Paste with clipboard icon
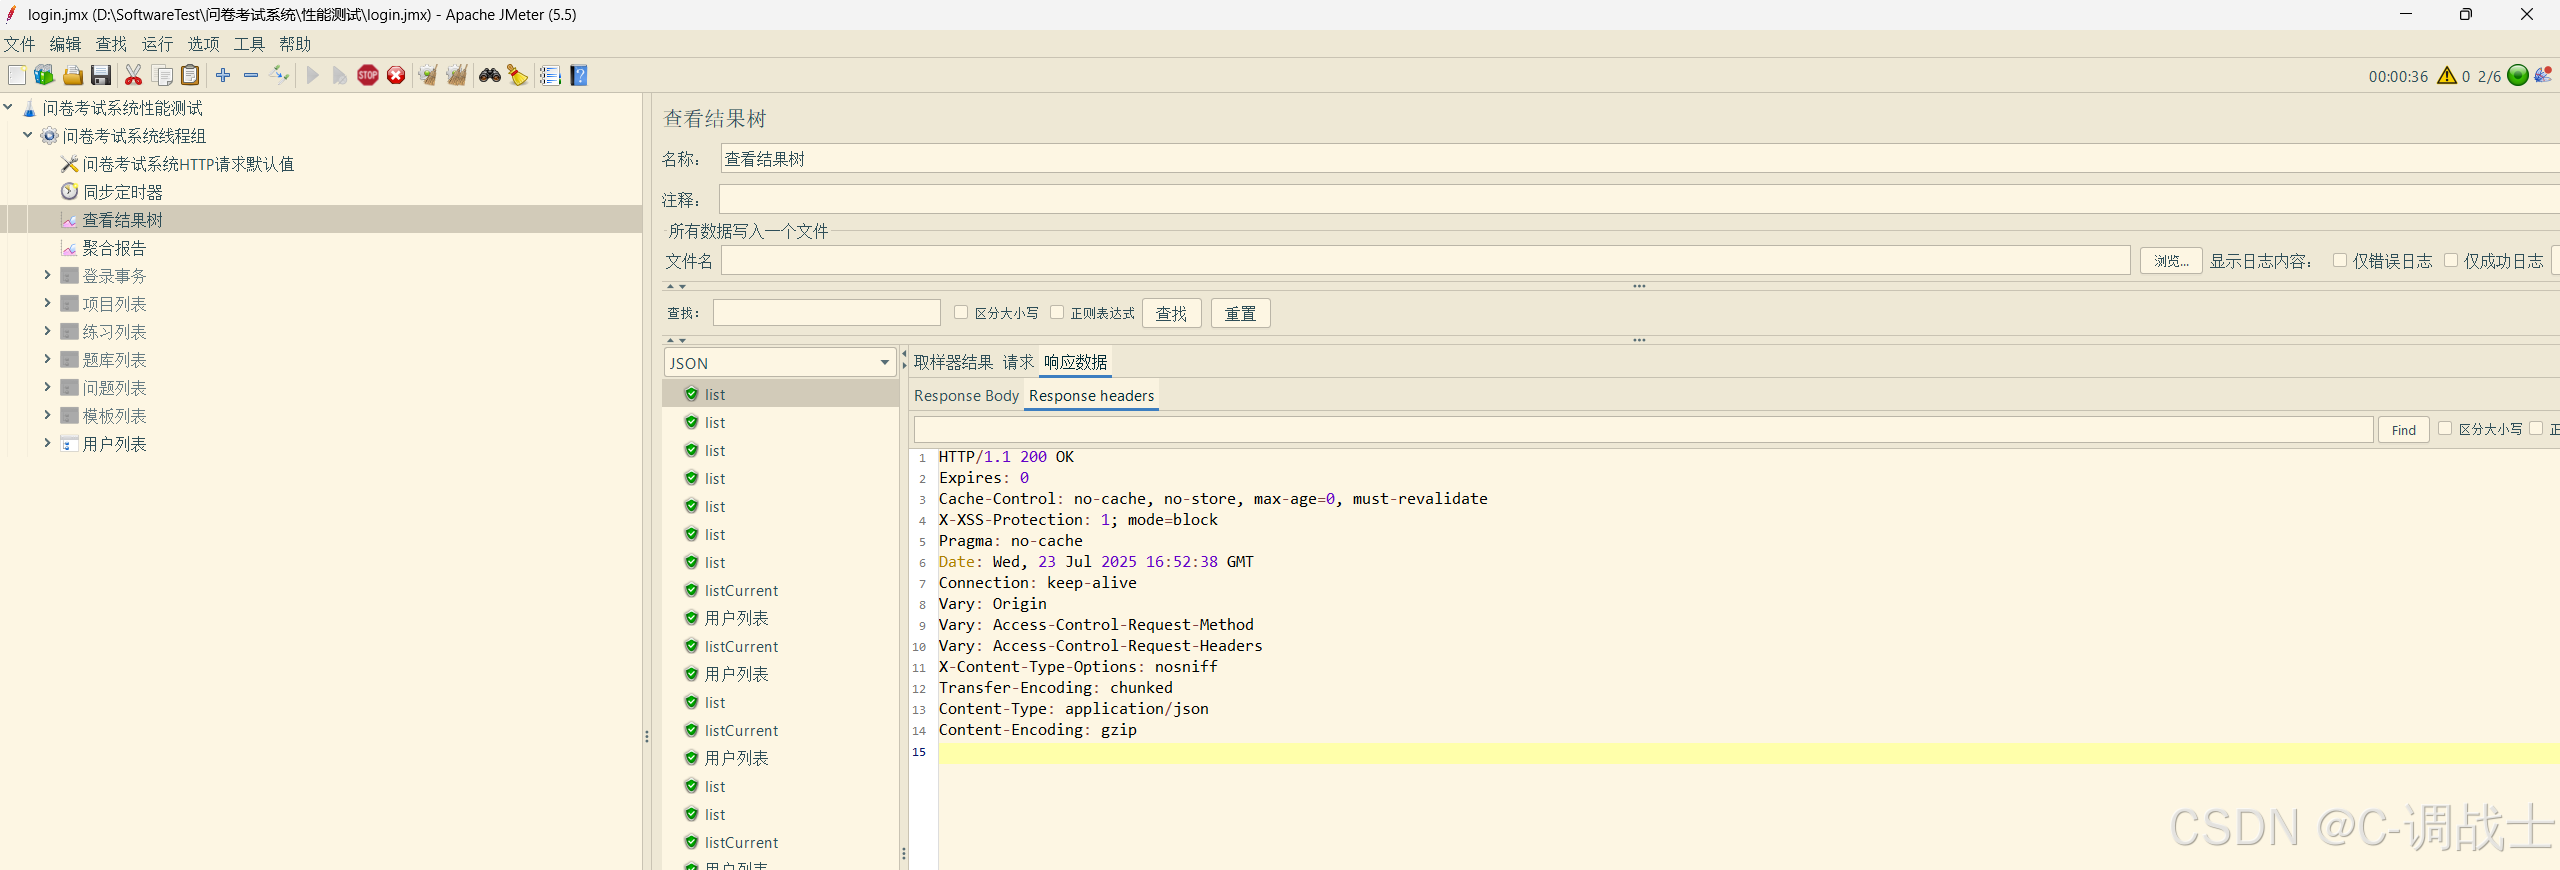Image resolution: width=2560 pixels, height=870 pixels. coord(190,76)
